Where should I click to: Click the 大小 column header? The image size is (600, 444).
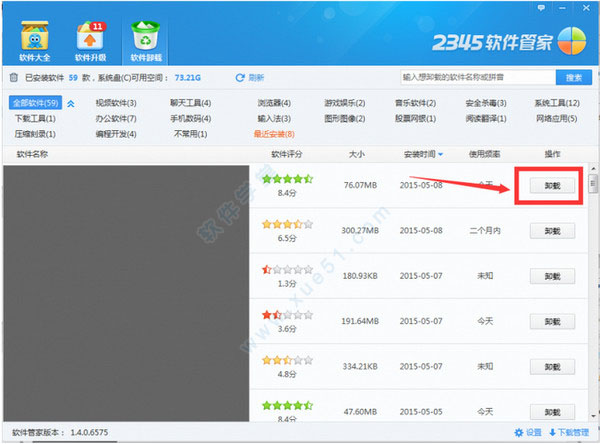pyautogui.click(x=357, y=154)
